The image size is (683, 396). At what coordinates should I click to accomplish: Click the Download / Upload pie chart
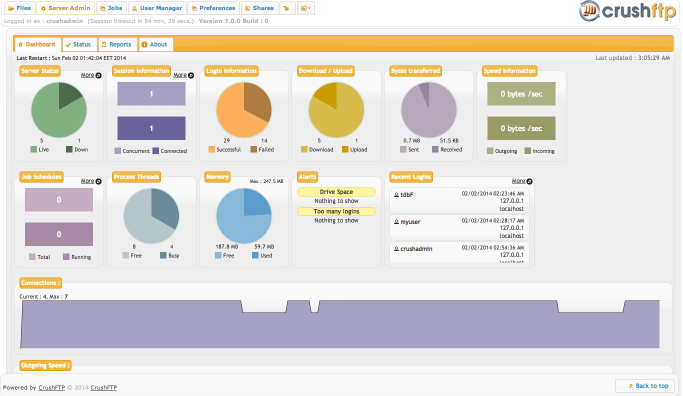point(336,110)
